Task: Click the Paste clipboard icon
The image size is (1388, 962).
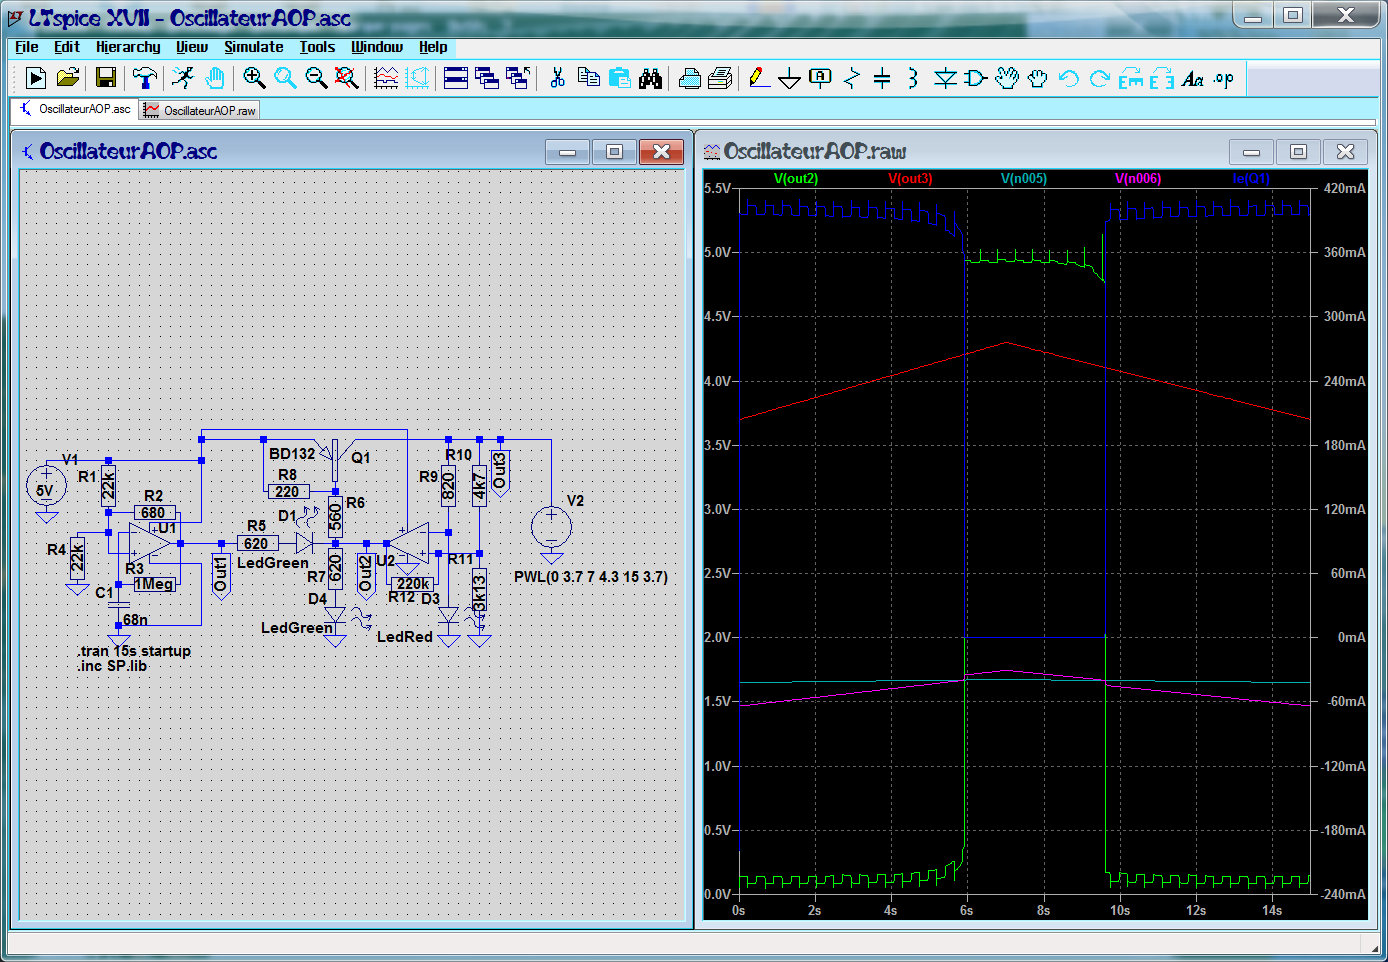Action: (620, 78)
